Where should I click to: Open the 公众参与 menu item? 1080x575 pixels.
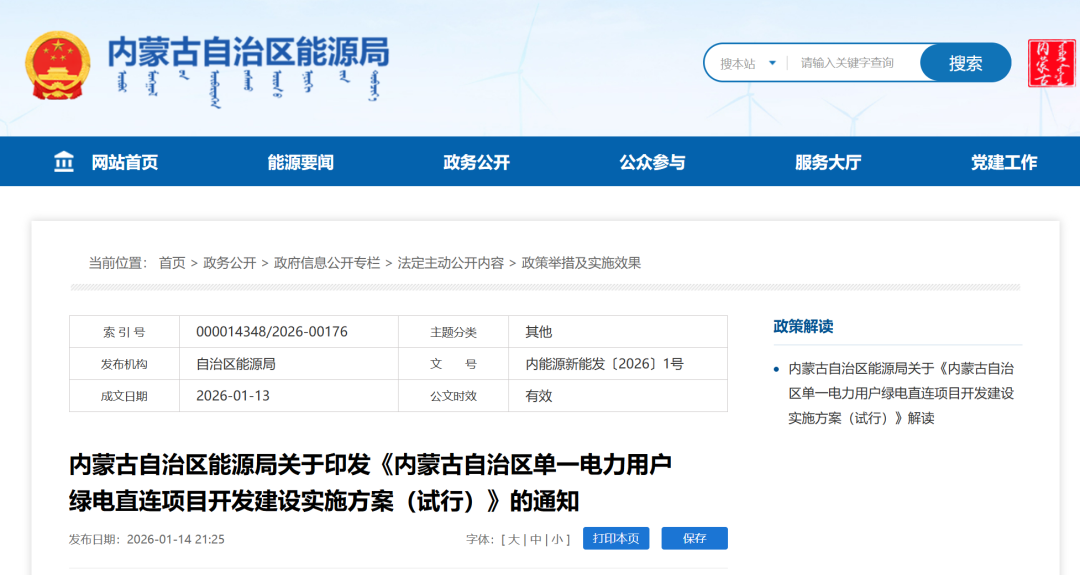point(652,162)
